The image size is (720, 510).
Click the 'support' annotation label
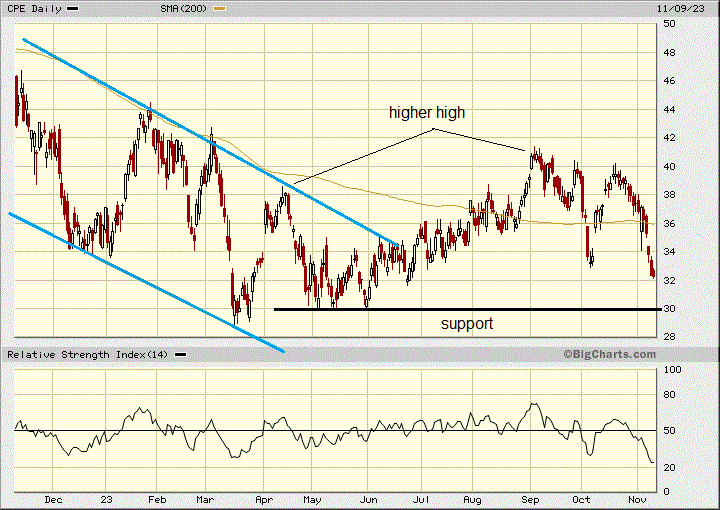click(467, 324)
